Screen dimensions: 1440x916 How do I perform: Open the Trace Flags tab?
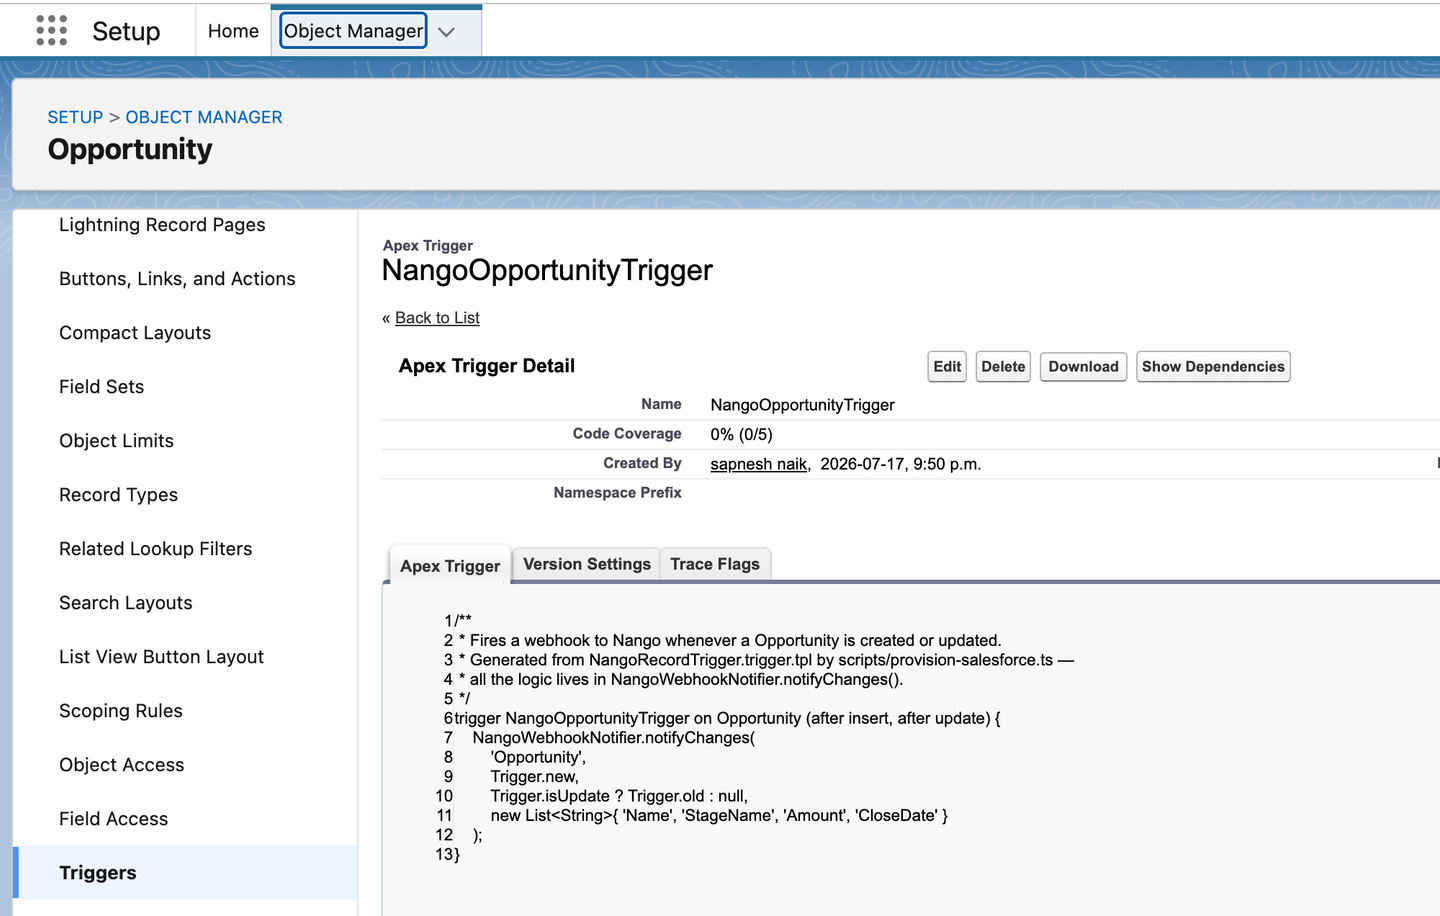(x=715, y=564)
